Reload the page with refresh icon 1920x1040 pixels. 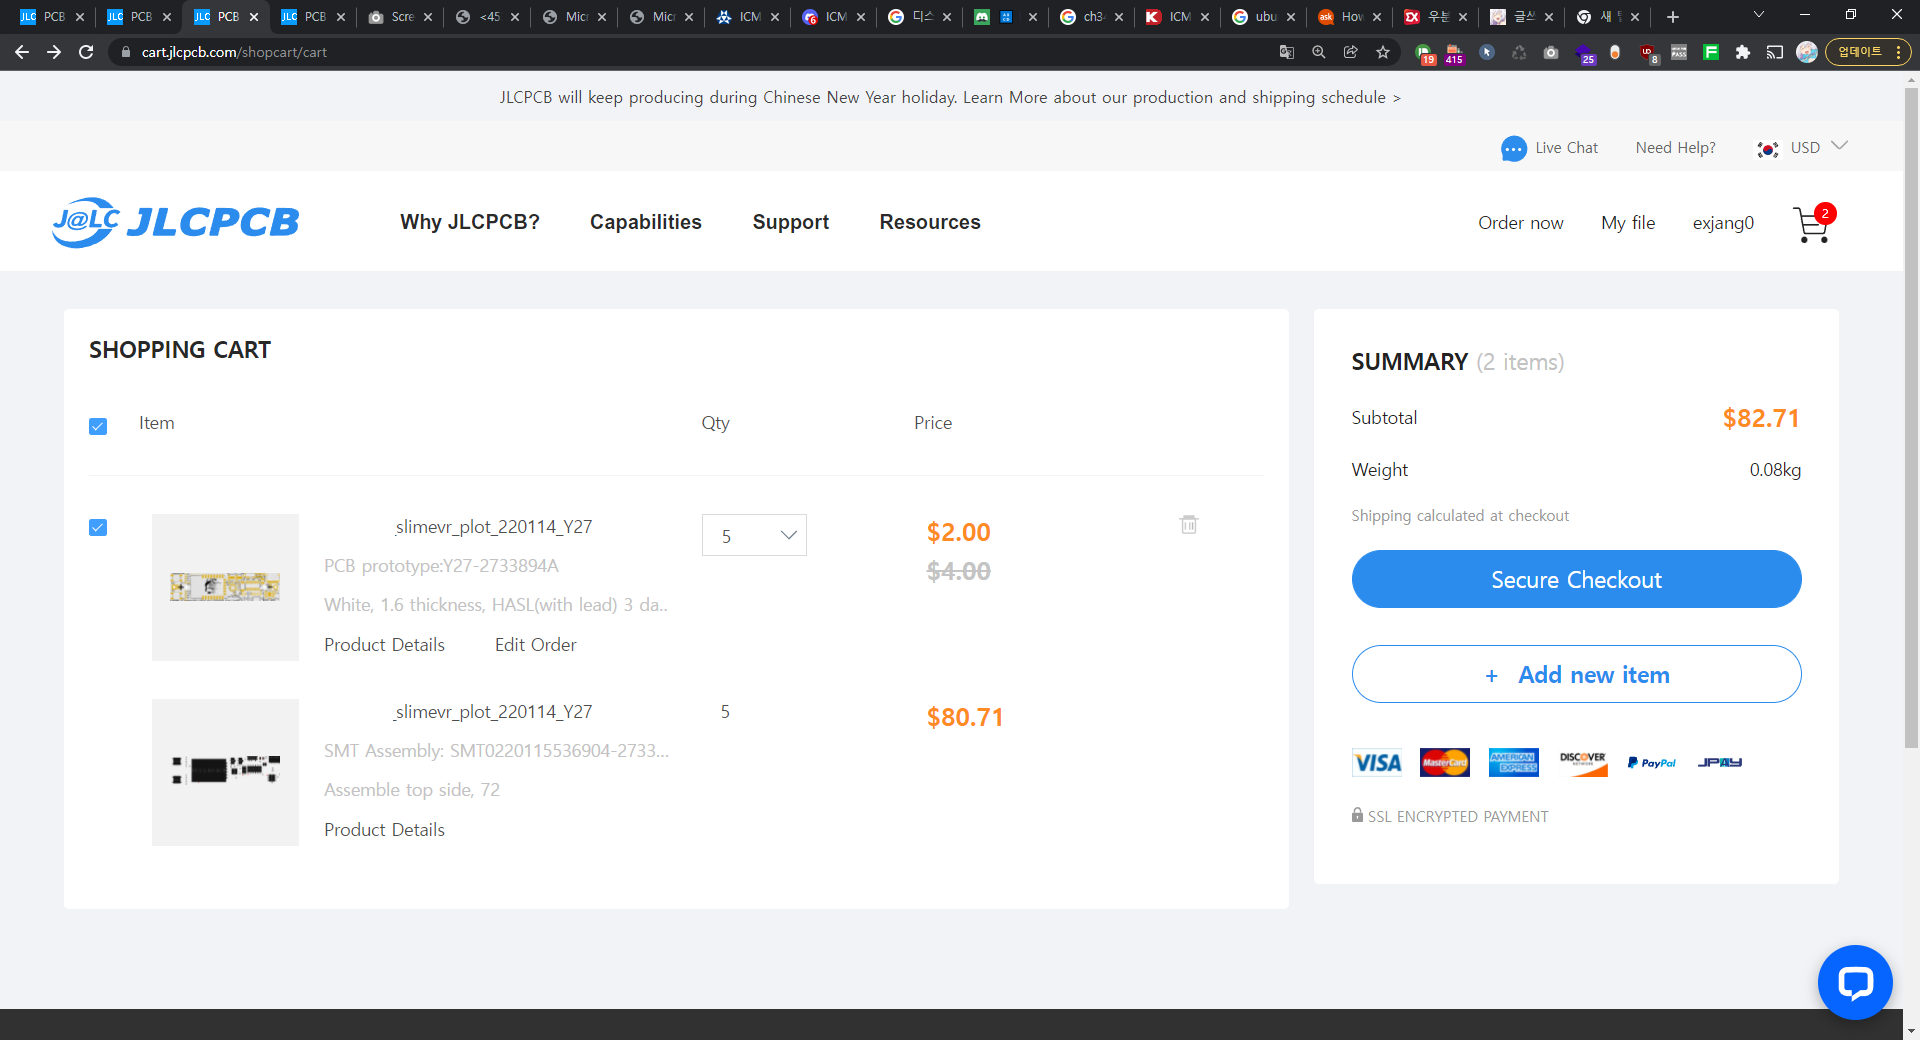point(86,52)
